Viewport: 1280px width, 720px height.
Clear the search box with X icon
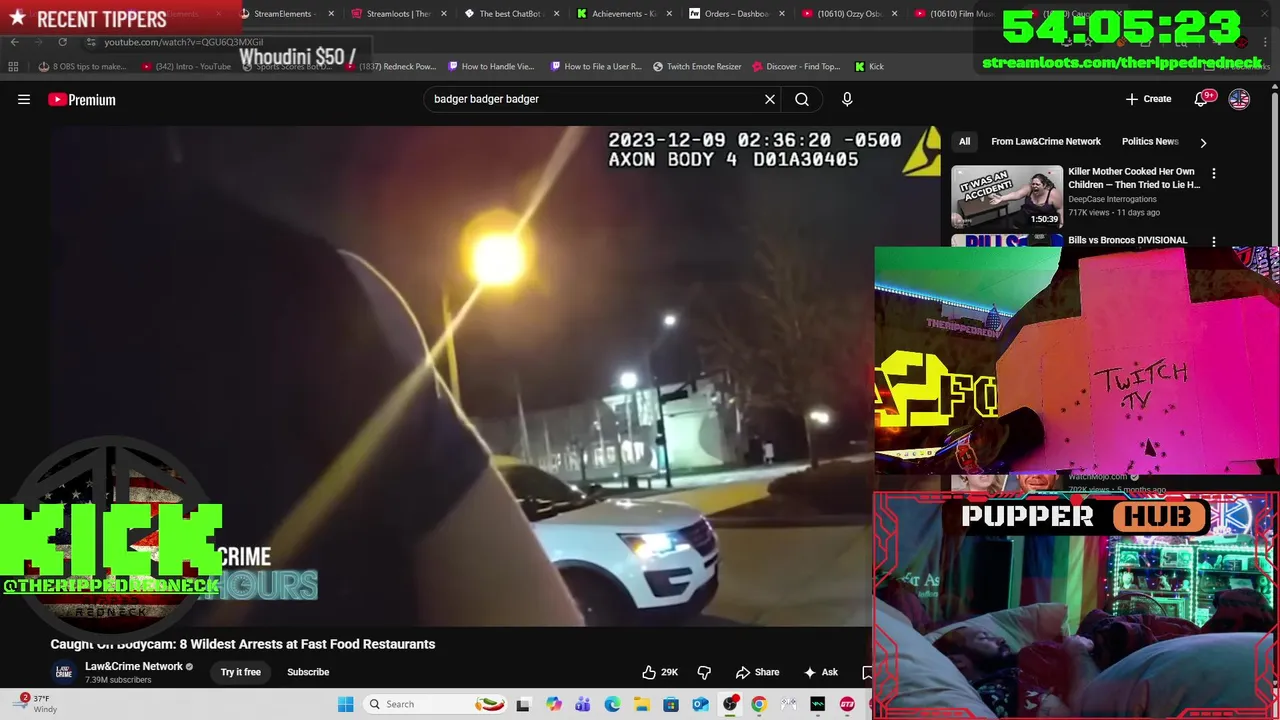pyautogui.click(x=770, y=99)
